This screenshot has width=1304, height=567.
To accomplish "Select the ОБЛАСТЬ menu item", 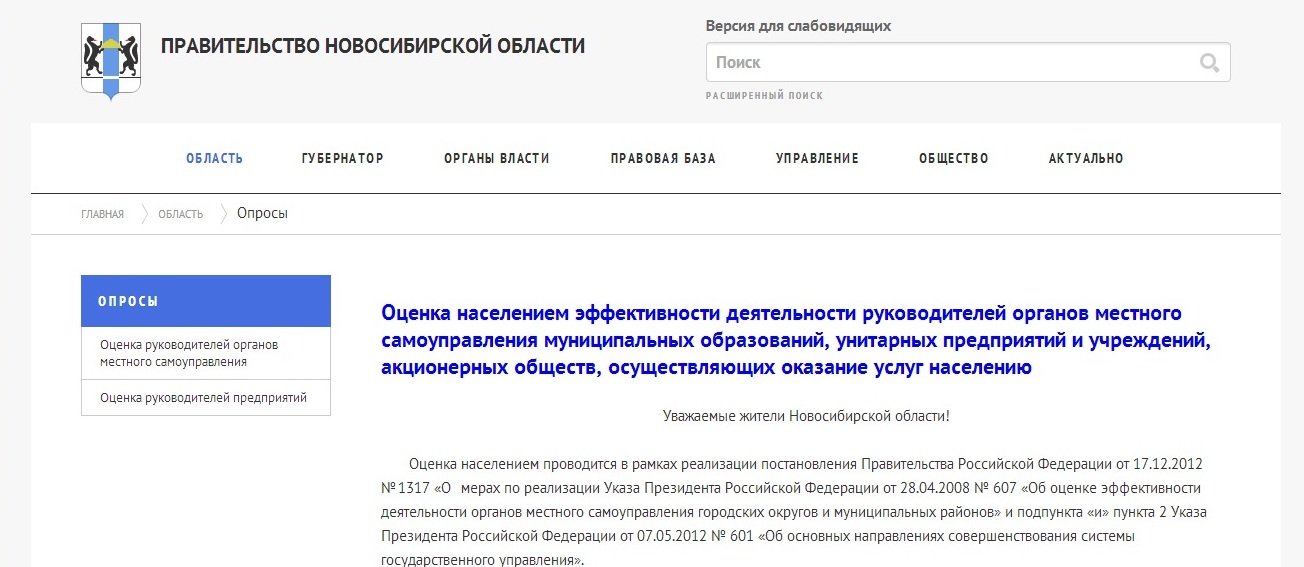I will tap(214, 158).
